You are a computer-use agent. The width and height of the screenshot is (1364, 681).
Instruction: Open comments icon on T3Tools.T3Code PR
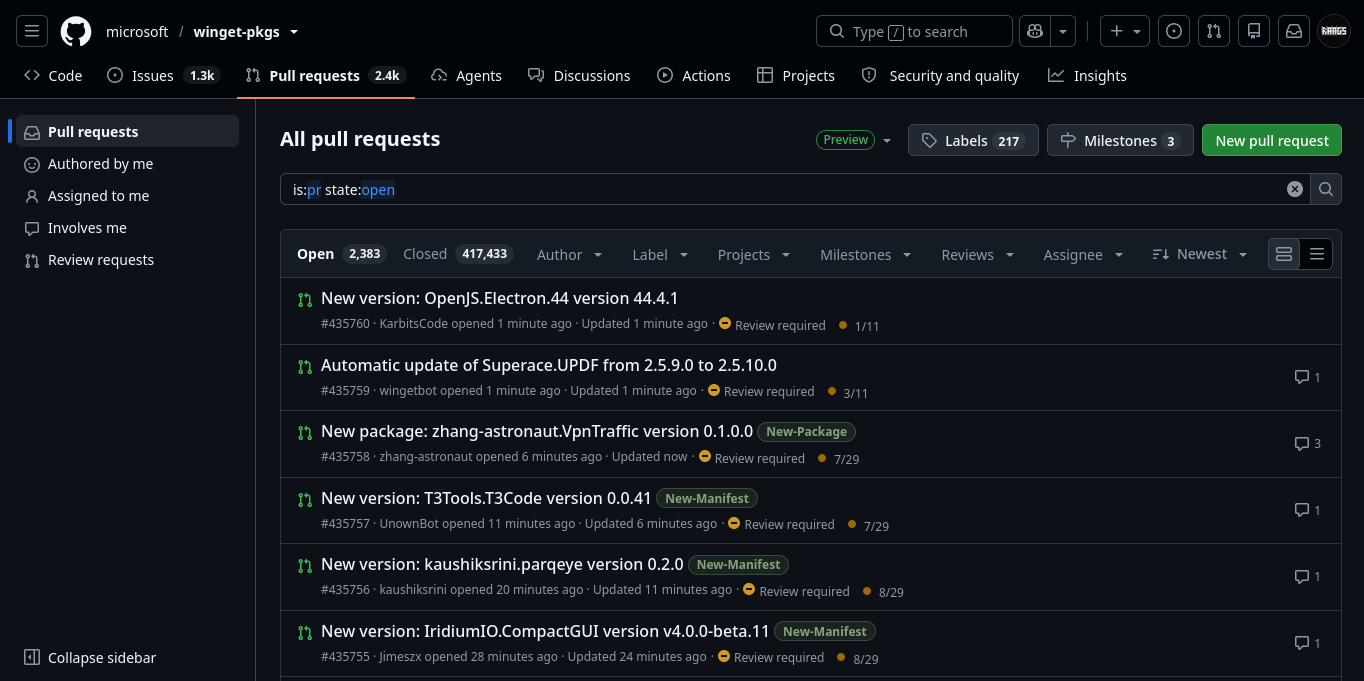(1308, 510)
